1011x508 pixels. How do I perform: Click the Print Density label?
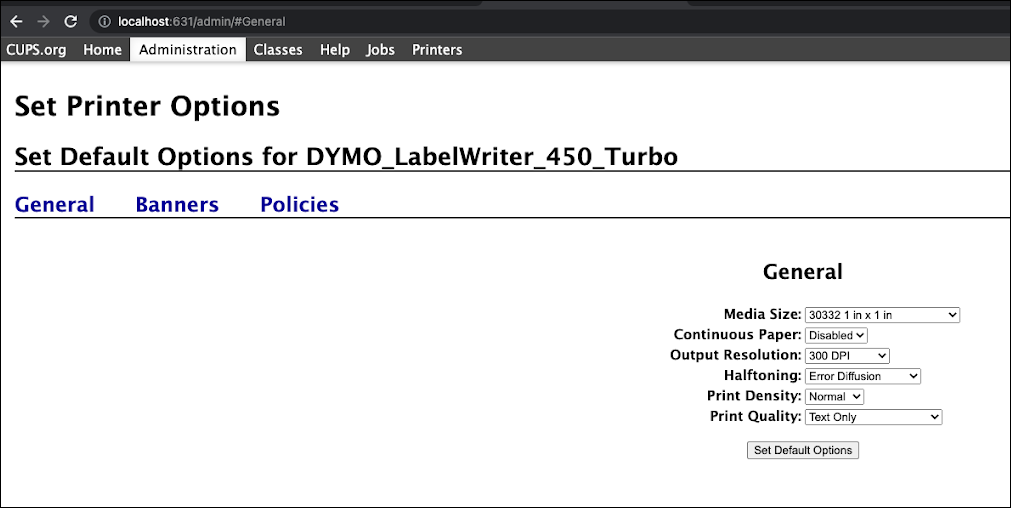(754, 396)
